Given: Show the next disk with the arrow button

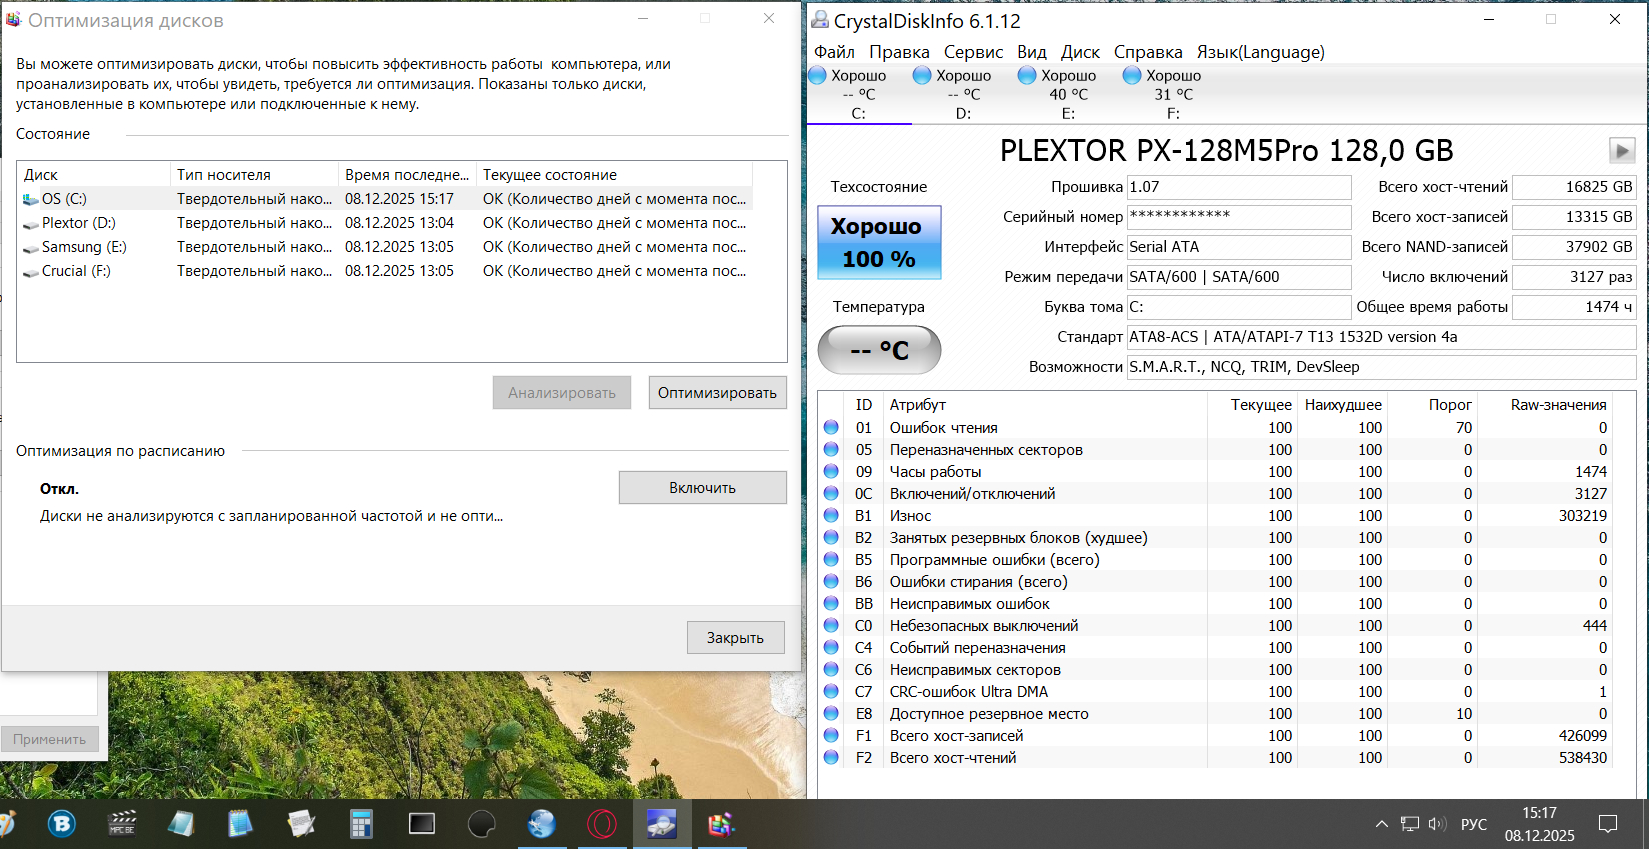Looking at the screenshot, I should coord(1621,151).
